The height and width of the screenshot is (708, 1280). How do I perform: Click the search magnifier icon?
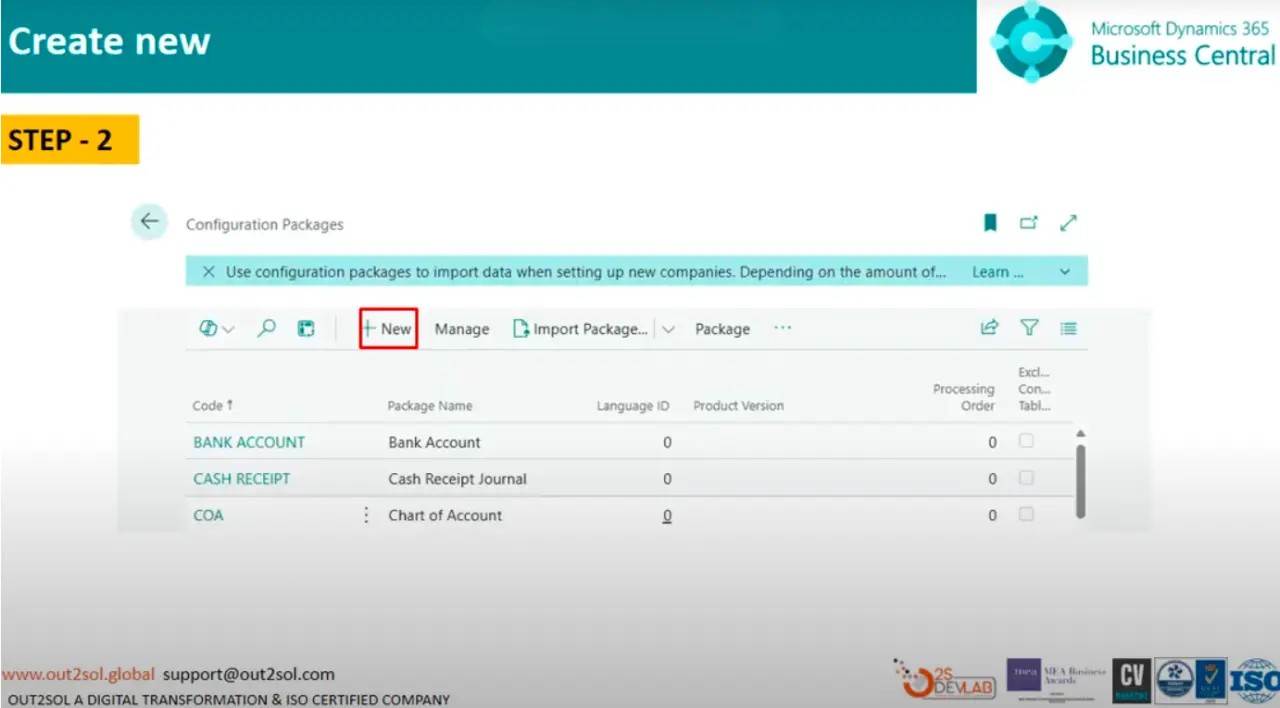click(x=266, y=328)
